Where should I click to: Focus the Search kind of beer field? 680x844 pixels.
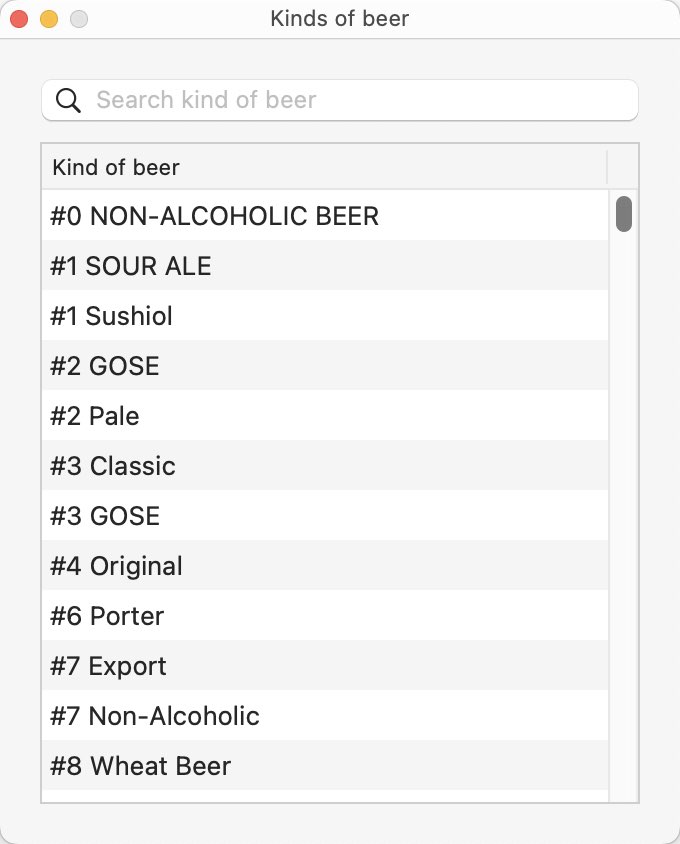(x=340, y=100)
